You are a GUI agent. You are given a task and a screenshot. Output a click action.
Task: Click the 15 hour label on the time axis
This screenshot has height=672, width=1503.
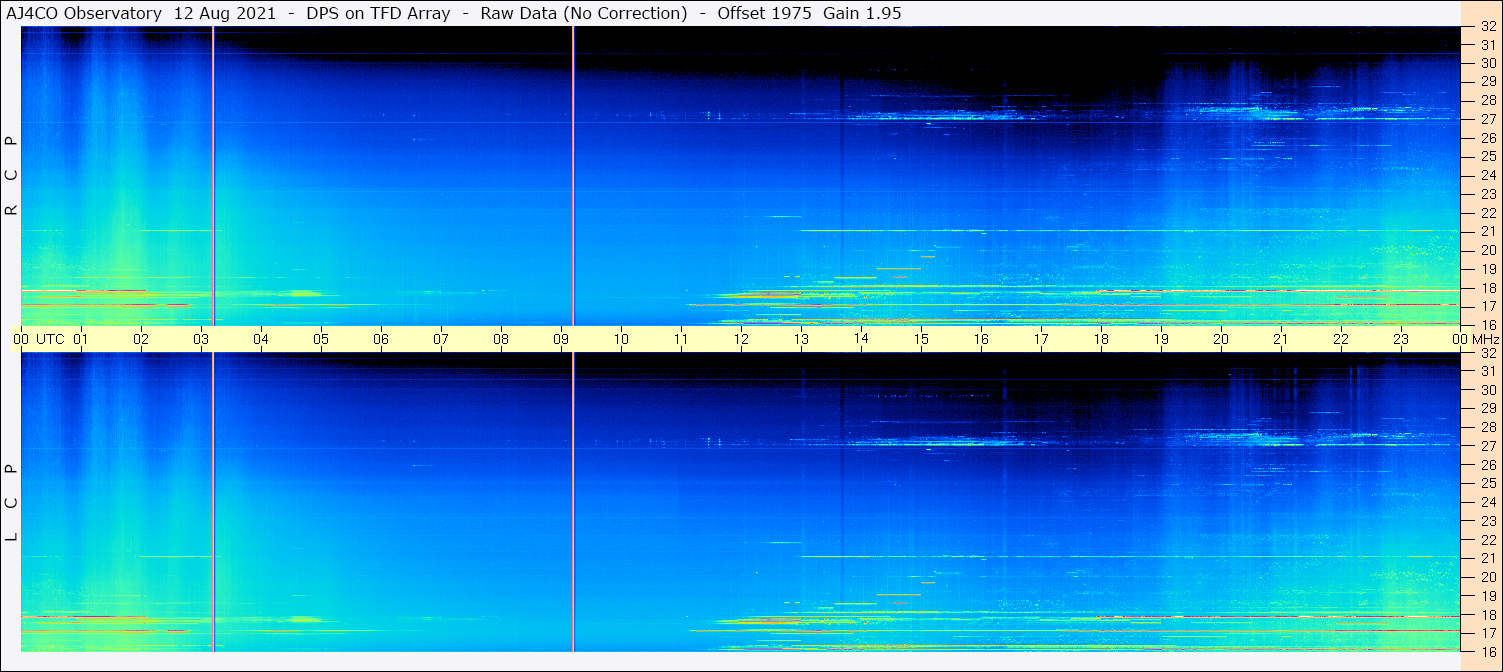pyautogui.click(x=921, y=339)
